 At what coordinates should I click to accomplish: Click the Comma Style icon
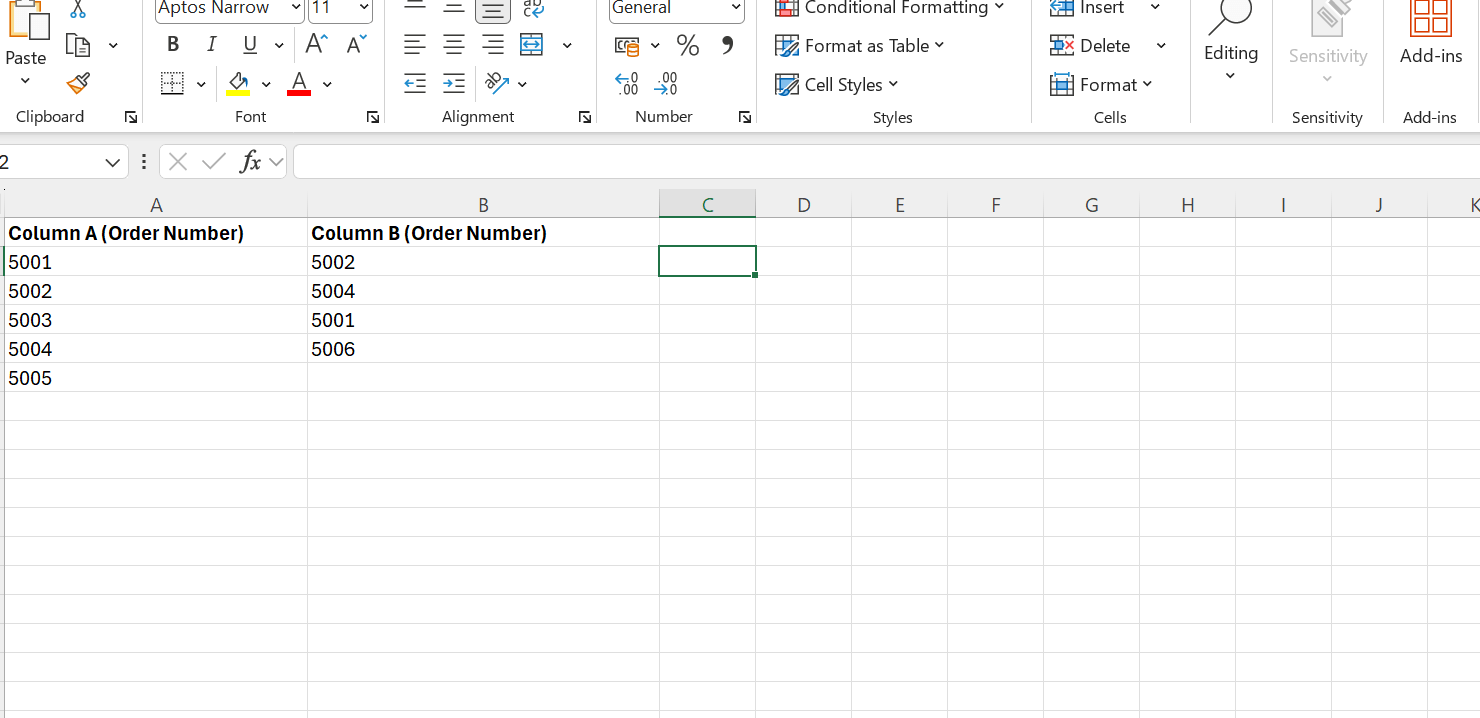(726, 45)
